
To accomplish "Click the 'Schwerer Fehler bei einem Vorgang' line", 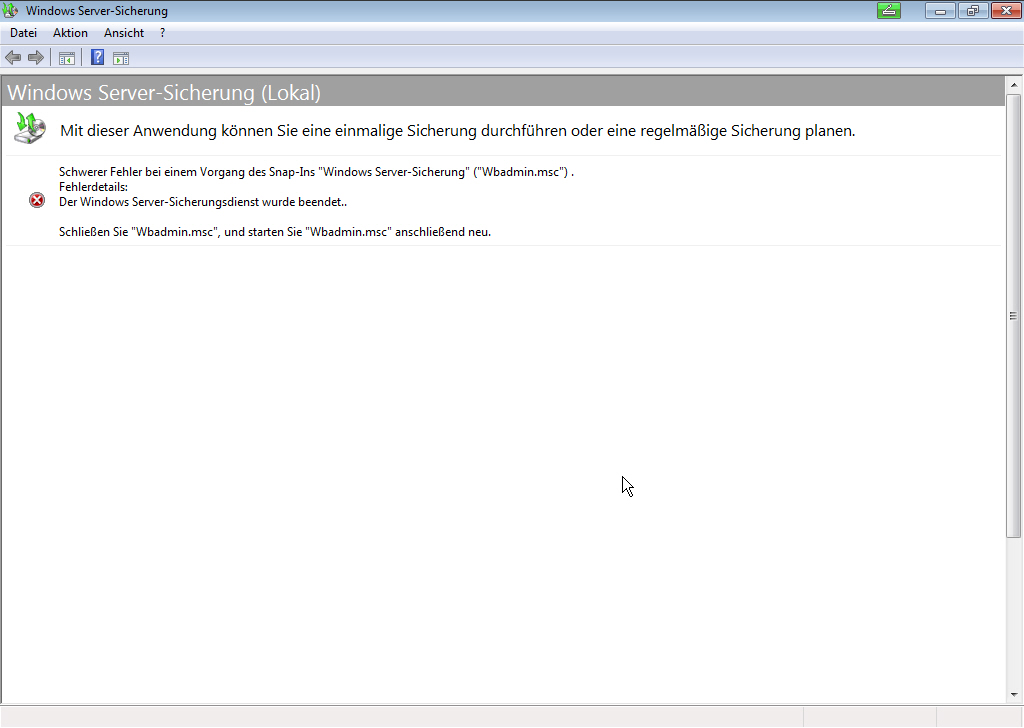I will [x=317, y=172].
